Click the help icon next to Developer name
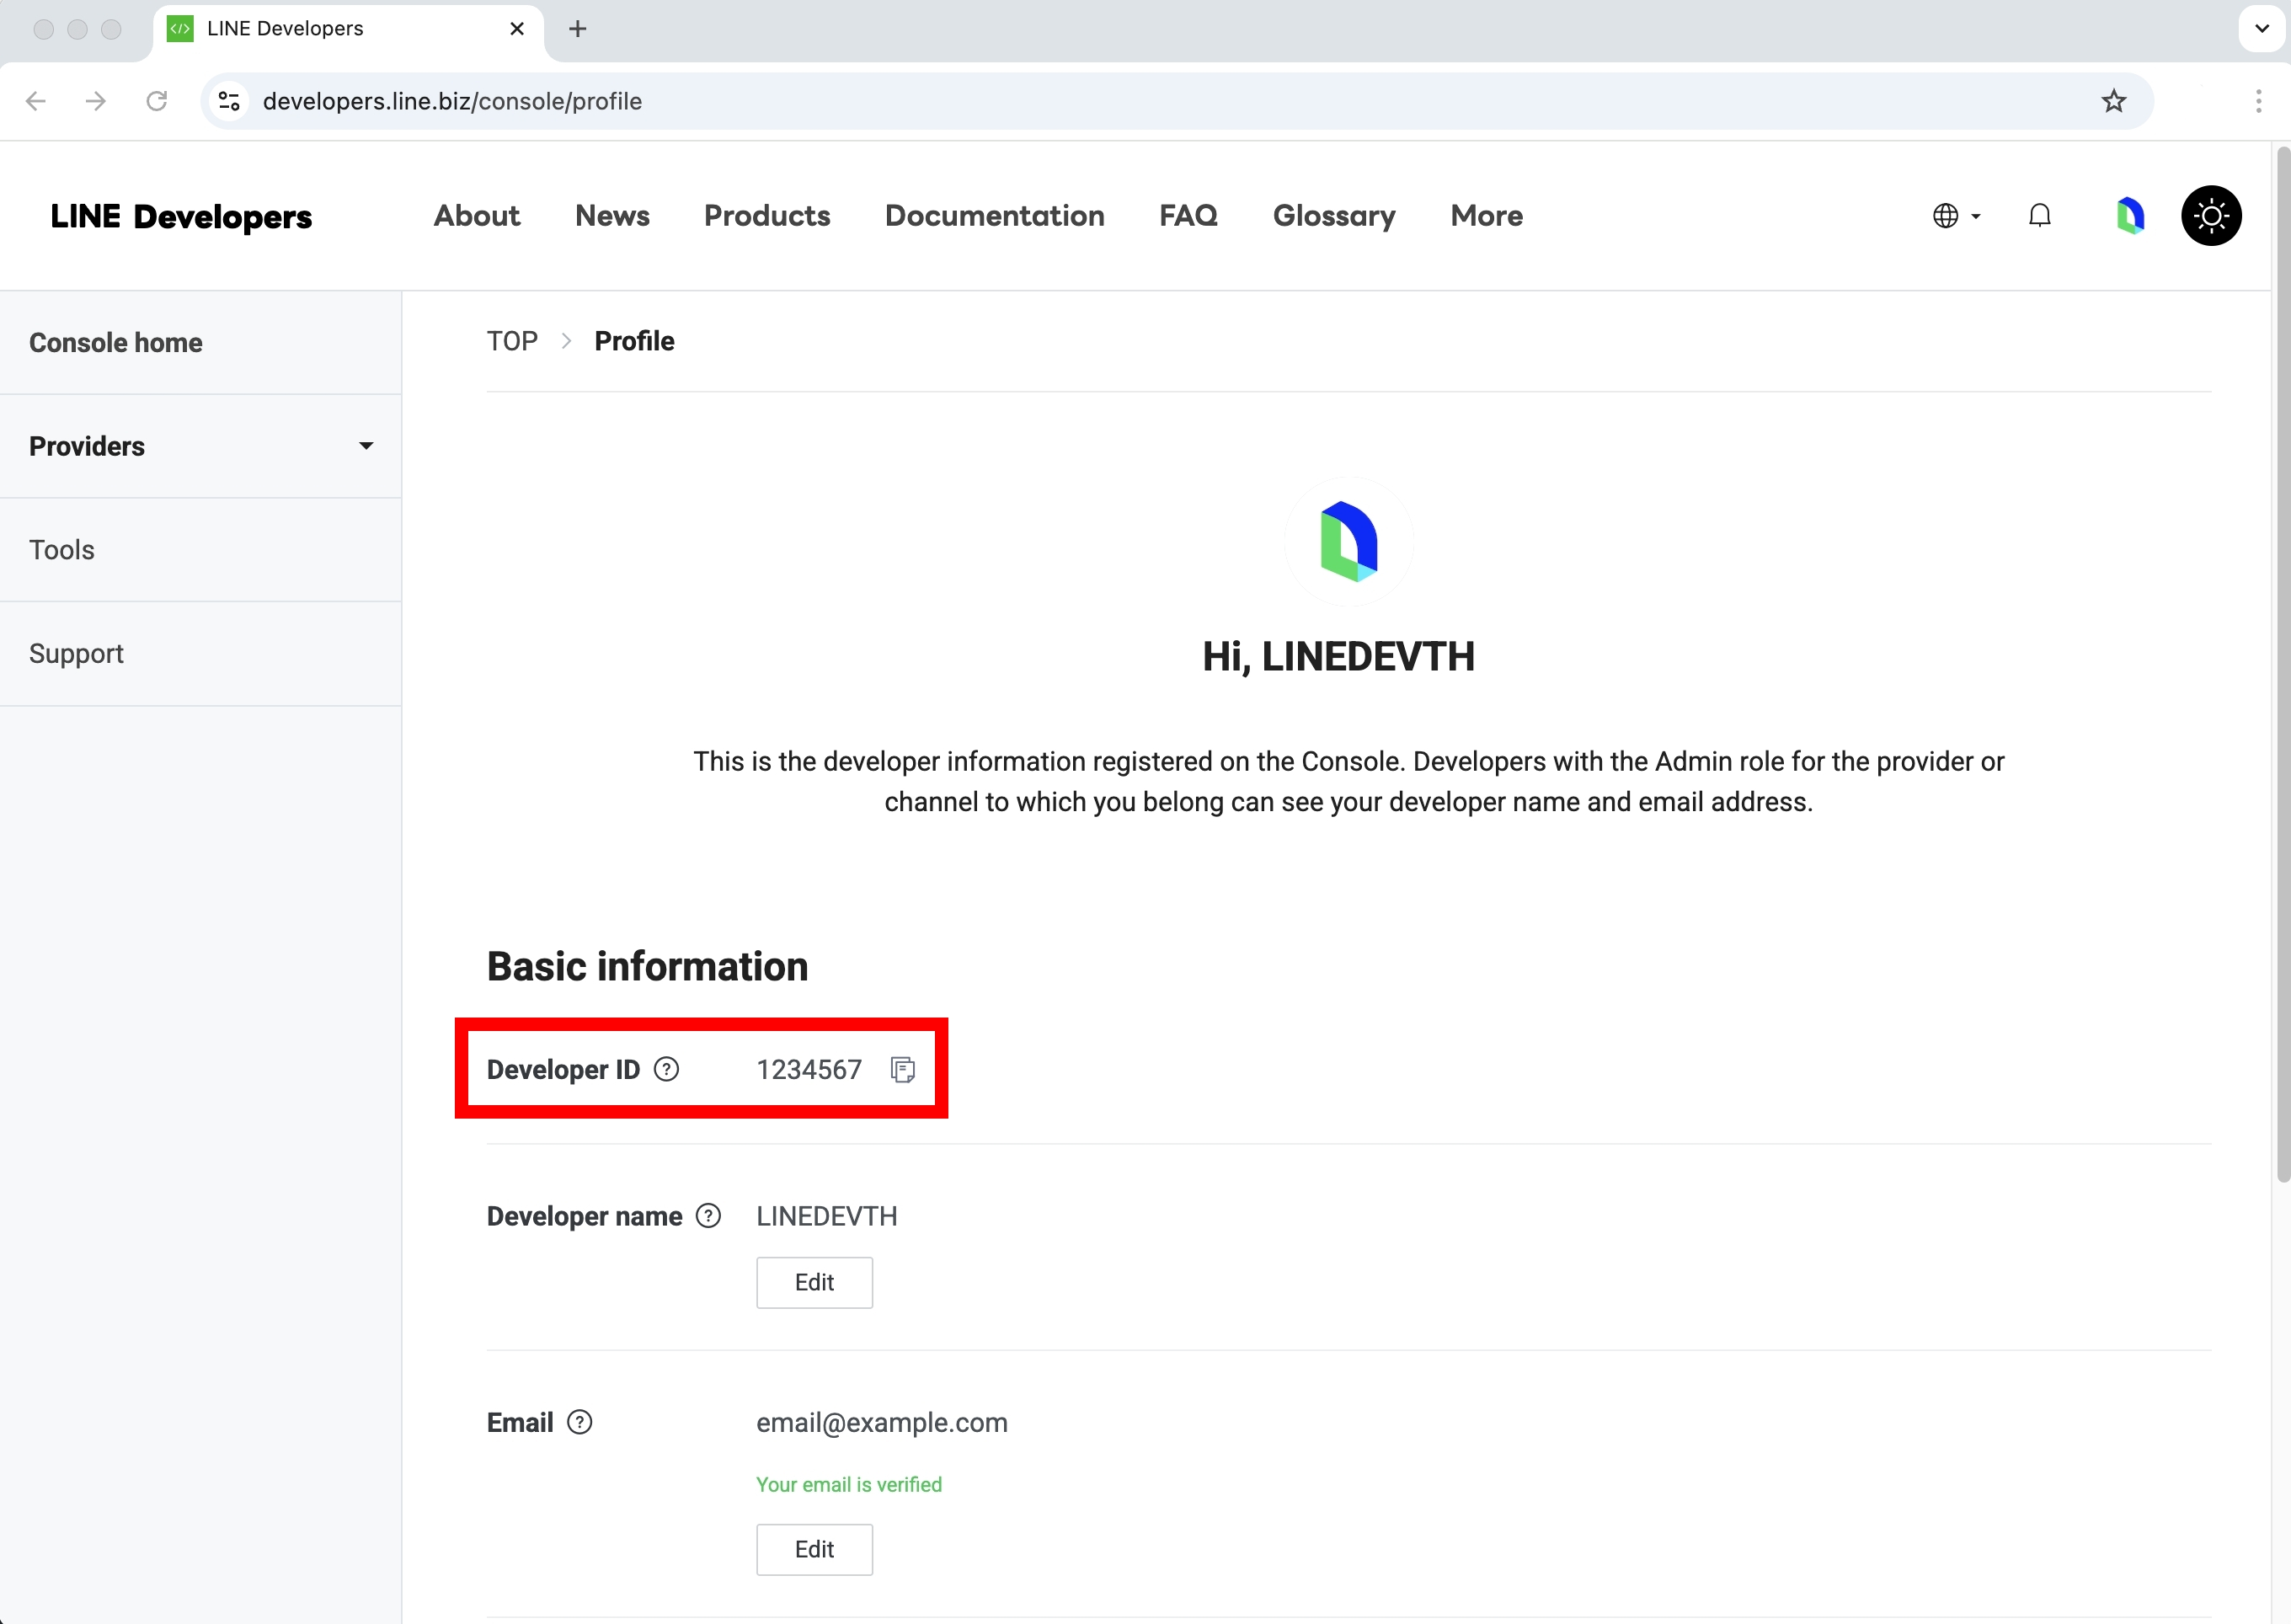Image resolution: width=2291 pixels, height=1624 pixels. tap(708, 1215)
